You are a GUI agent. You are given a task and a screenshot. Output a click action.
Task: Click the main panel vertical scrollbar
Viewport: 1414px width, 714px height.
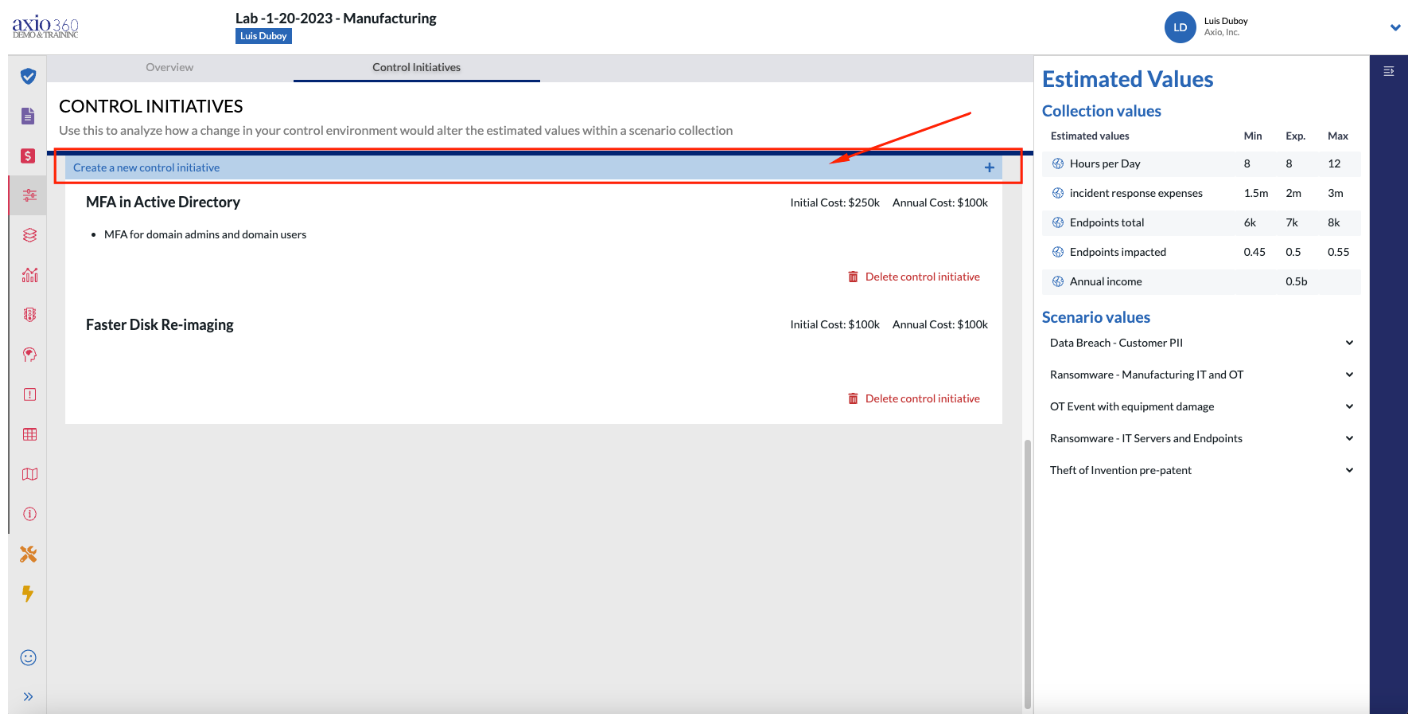pos(1027,572)
